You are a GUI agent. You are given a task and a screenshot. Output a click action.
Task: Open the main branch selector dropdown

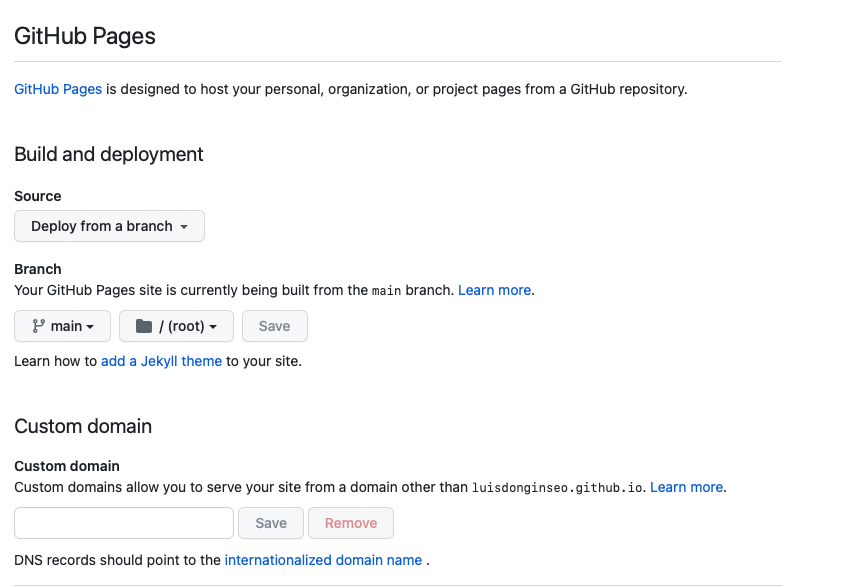pyautogui.click(x=62, y=326)
